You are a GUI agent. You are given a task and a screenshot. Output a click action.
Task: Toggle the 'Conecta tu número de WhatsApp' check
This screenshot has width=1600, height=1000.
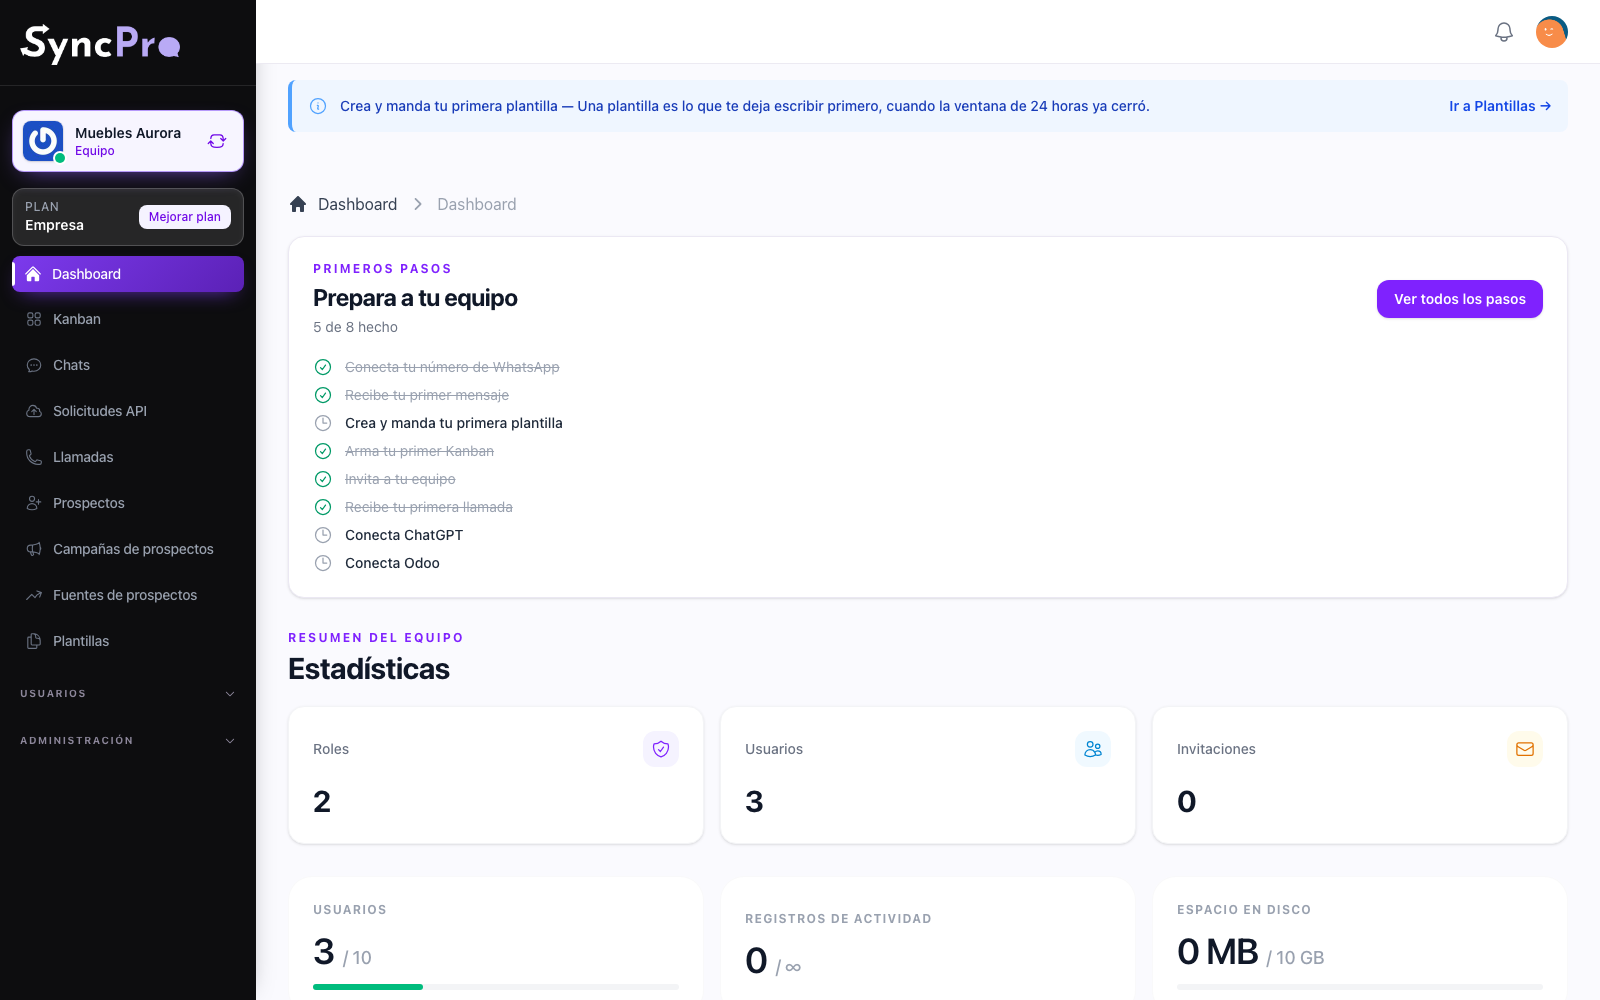pyautogui.click(x=323, y=367)
